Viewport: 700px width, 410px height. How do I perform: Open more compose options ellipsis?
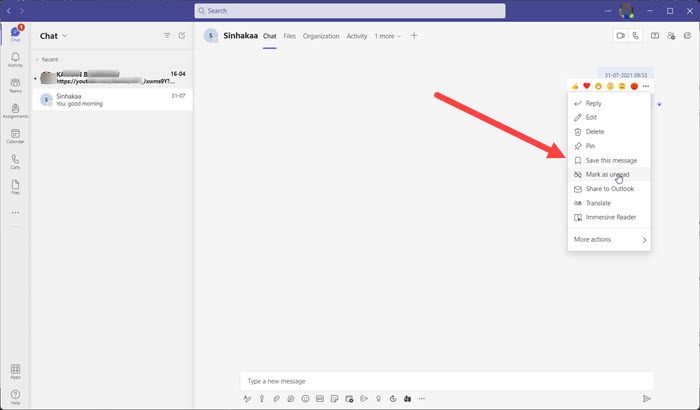pos(422,399)
